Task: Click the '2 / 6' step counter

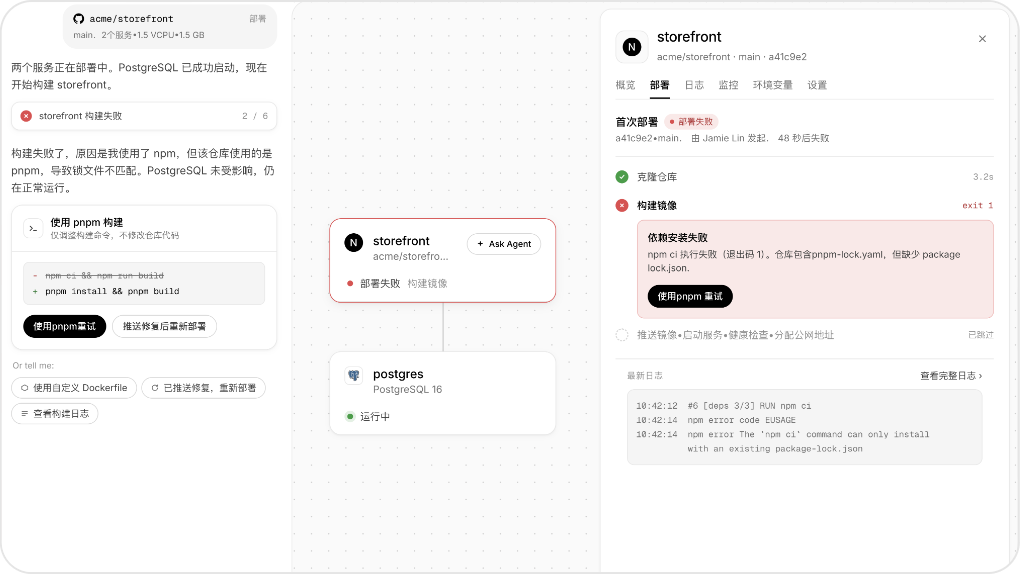Action: [255, 116]
